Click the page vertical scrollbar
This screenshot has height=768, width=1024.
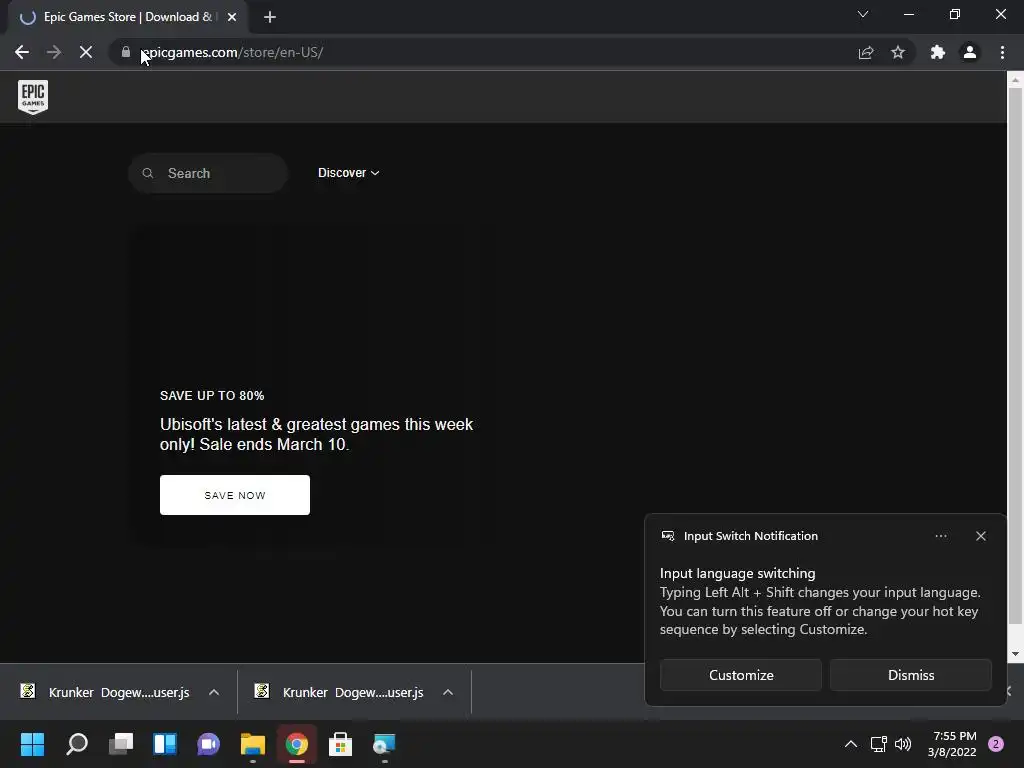(x=1015, y=356)
